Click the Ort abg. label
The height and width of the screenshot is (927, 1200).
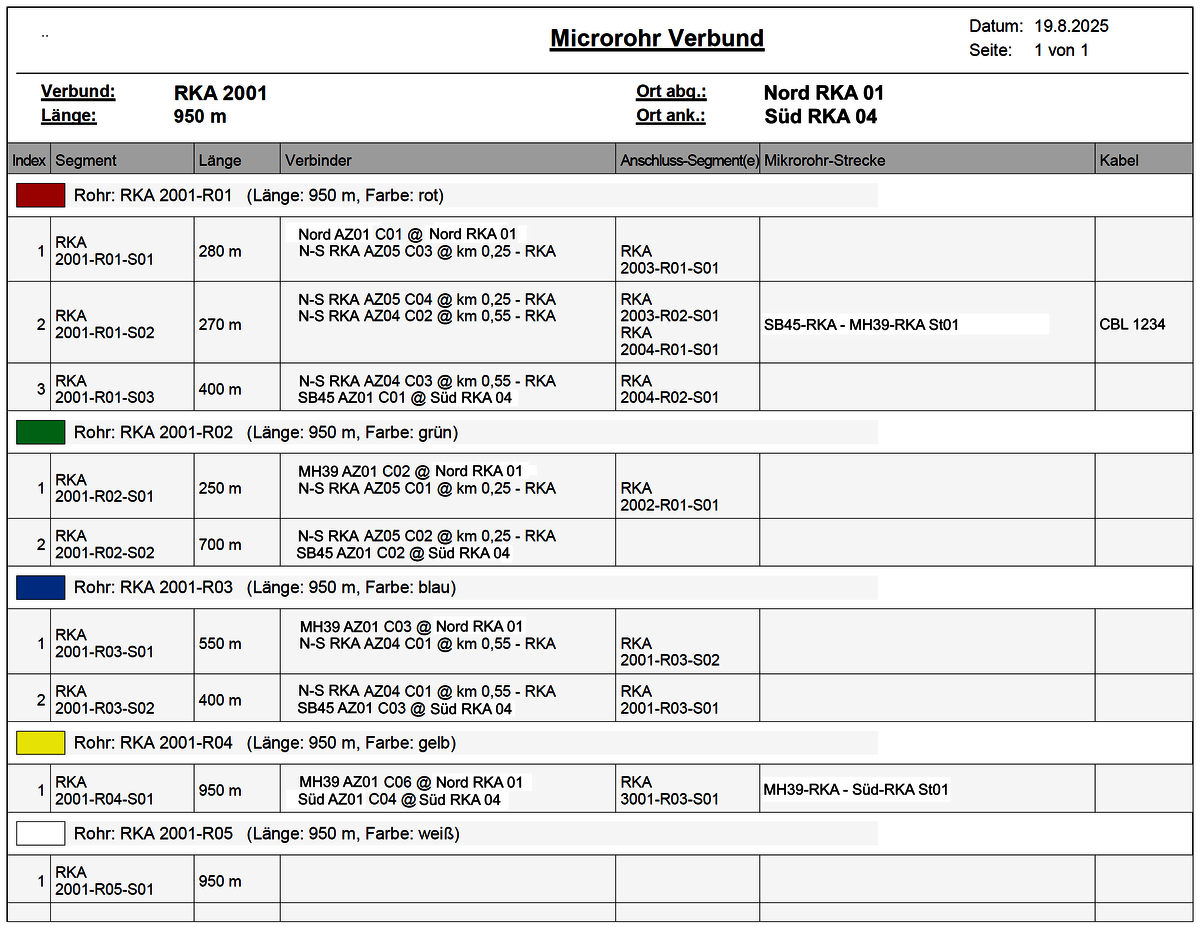tap(671, 92)
